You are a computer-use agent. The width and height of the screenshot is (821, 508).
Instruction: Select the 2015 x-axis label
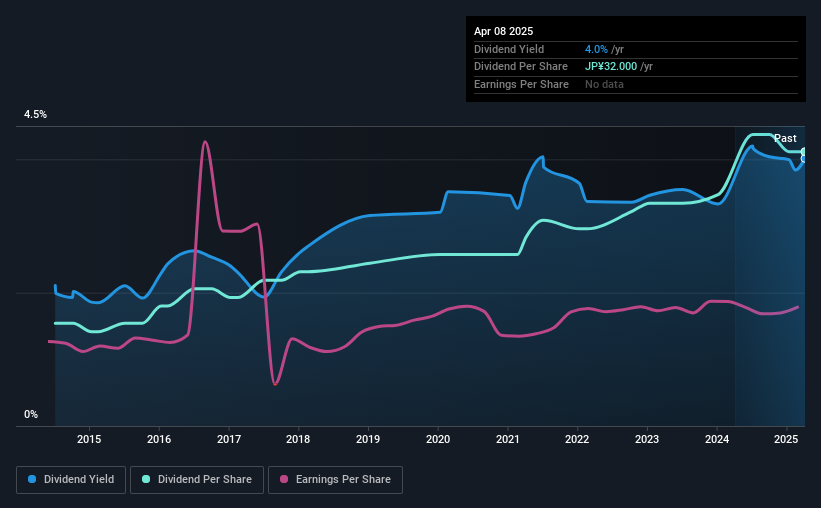[x=89, y=439]
